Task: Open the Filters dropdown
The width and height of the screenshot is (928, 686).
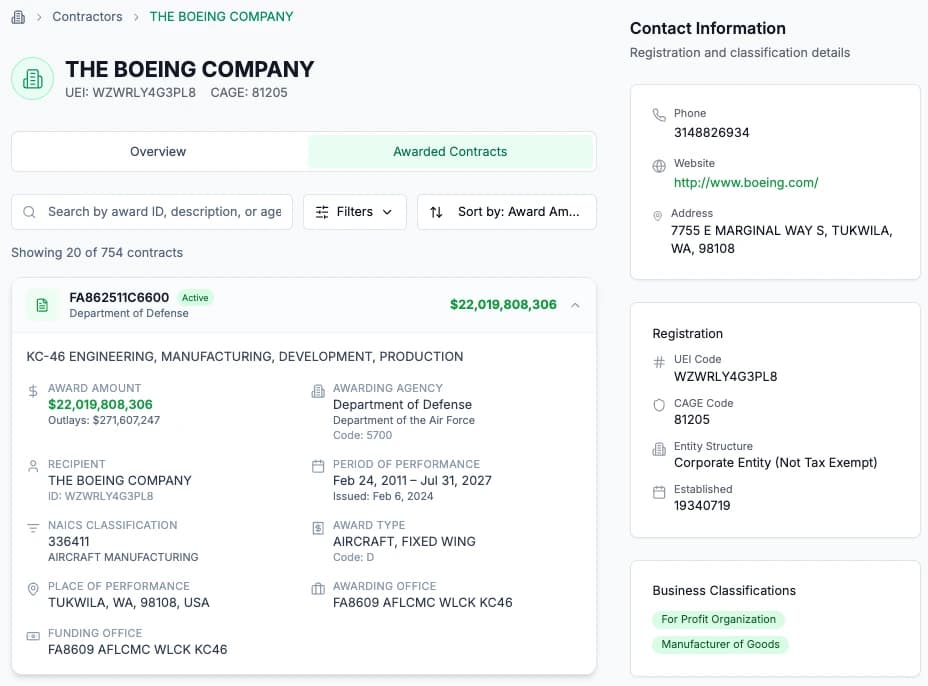Action: point(355,212)
